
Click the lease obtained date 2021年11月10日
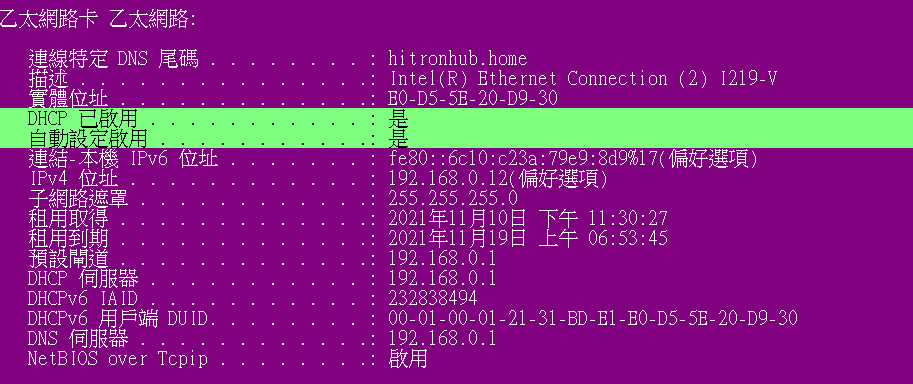458,219
